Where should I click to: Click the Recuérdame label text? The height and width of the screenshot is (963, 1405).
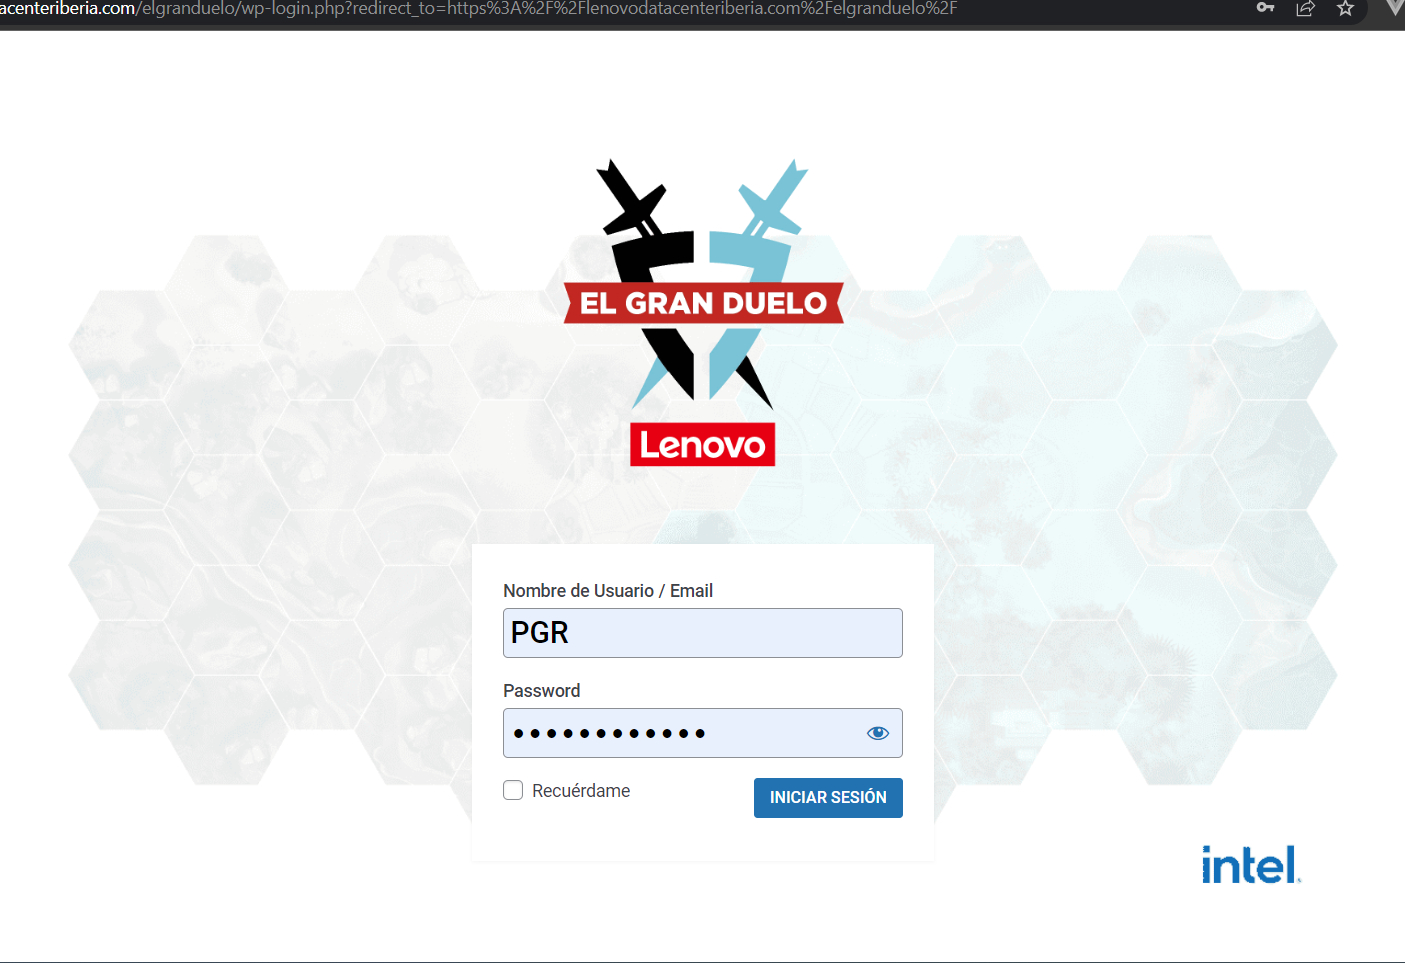(x=581, y=791)
